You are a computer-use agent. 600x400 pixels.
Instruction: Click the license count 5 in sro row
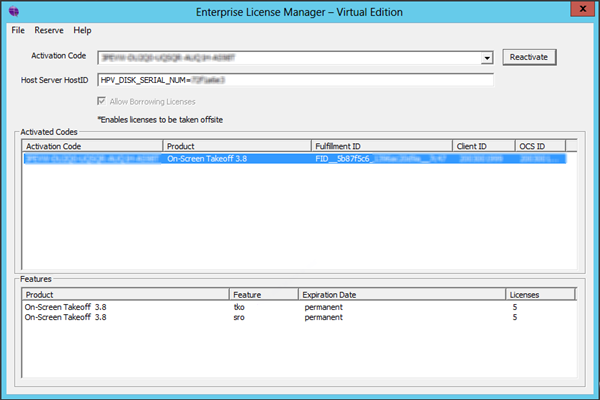click(x=515, y=317)
